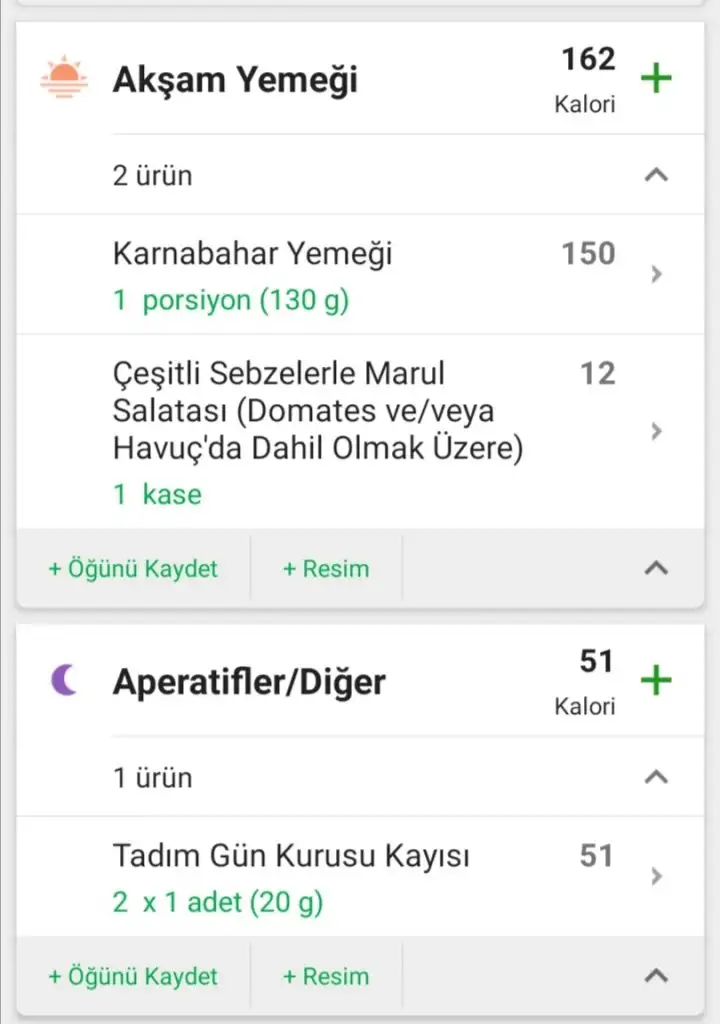Collapse Akşam Yemeği footer chevron
This screenshot has width=720, height=1024.
[656, 568]
